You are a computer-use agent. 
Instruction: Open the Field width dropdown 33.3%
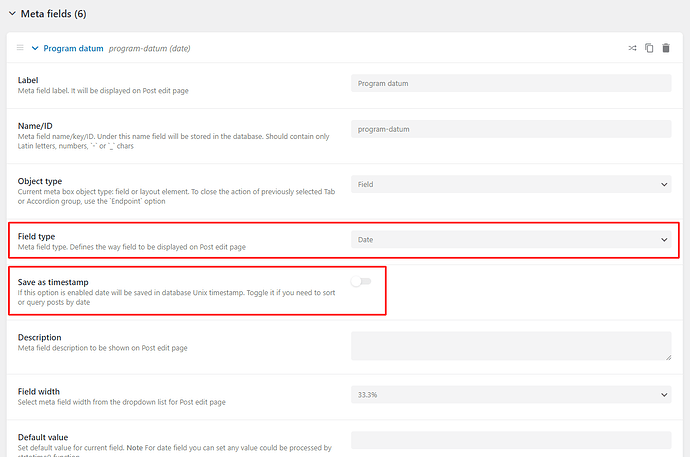pyautogui.click(x=511, y=395)
